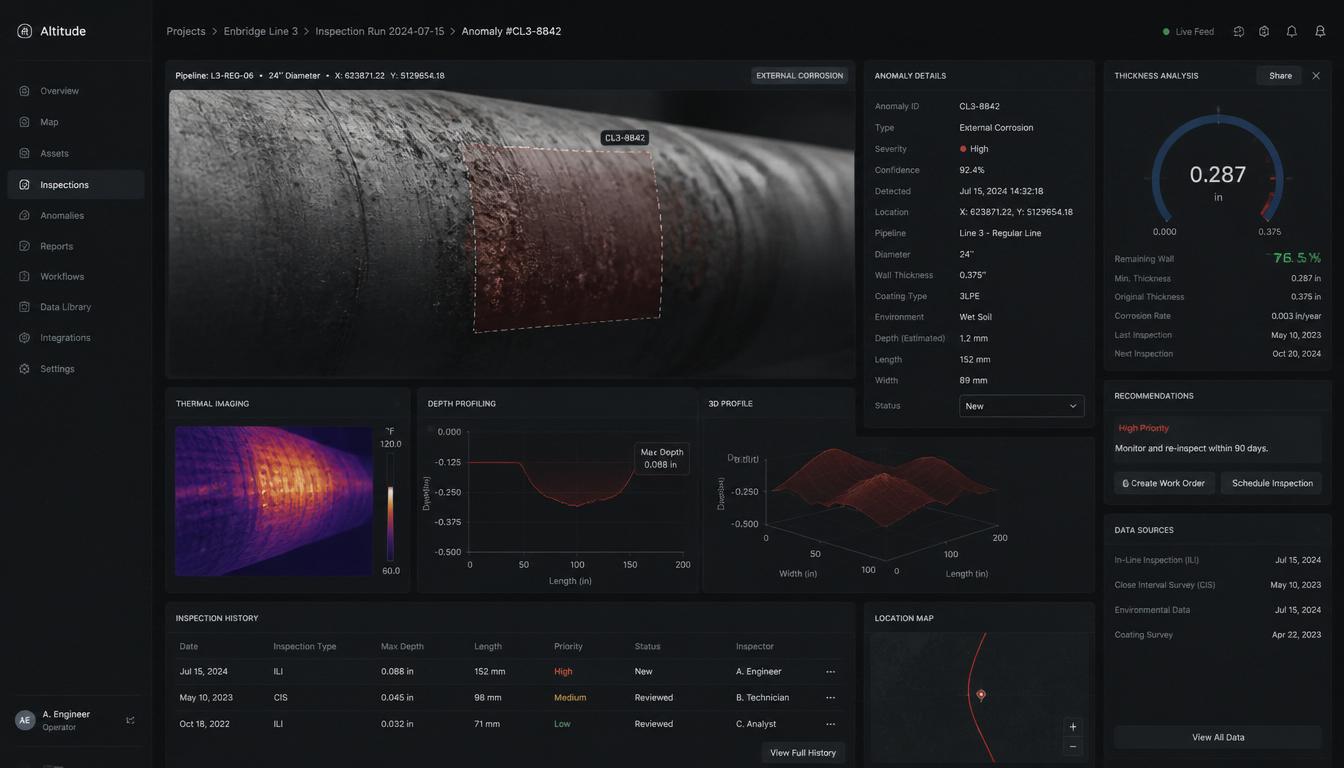This screenshot has height=768, width=1344.
Task: Click Anomaly #CL3-8842 breadcrumb
Action: point(511,31)
